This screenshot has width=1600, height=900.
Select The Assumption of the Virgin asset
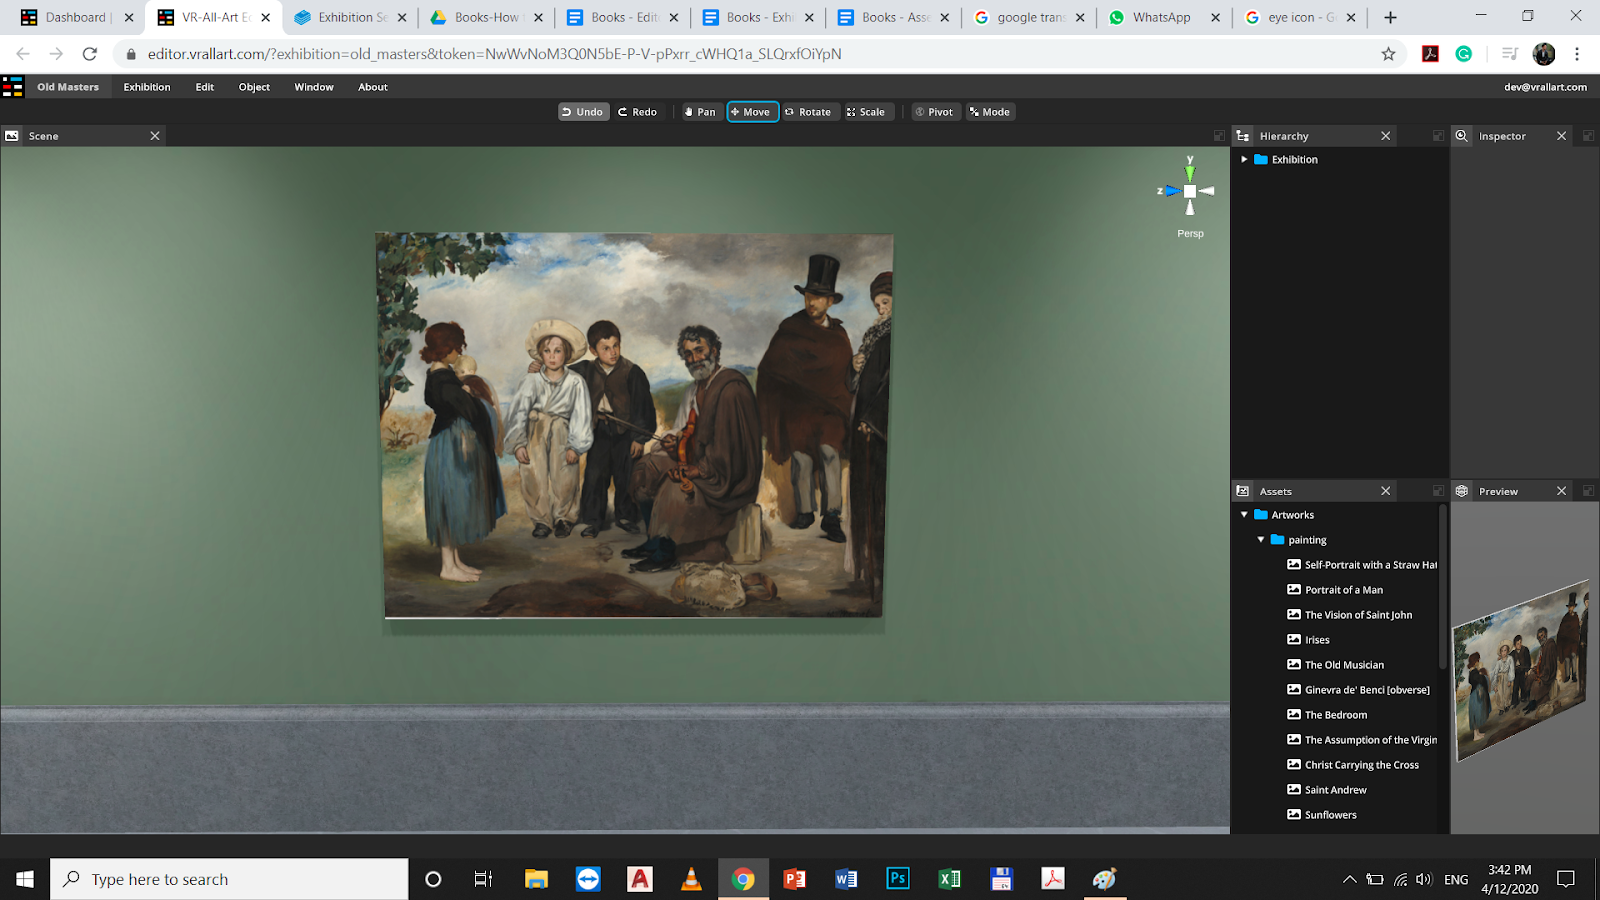(x=1362, y=740)
